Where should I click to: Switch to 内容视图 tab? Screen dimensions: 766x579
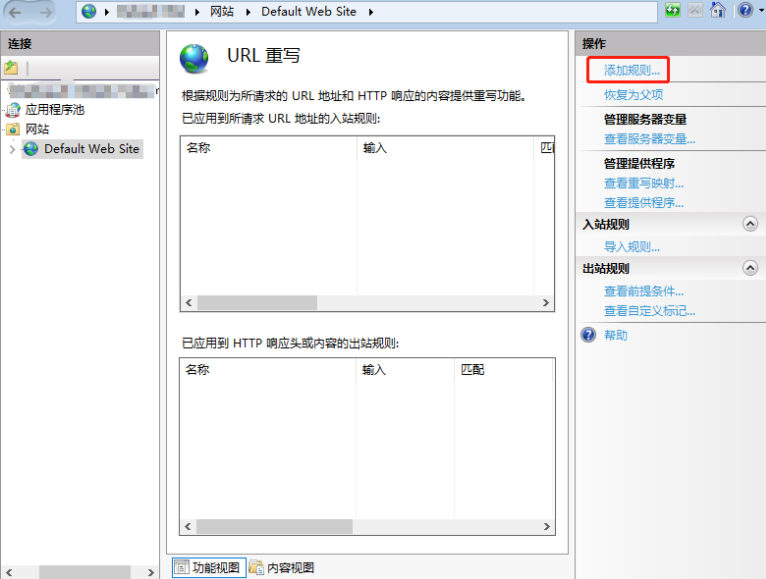pos(283,567)
